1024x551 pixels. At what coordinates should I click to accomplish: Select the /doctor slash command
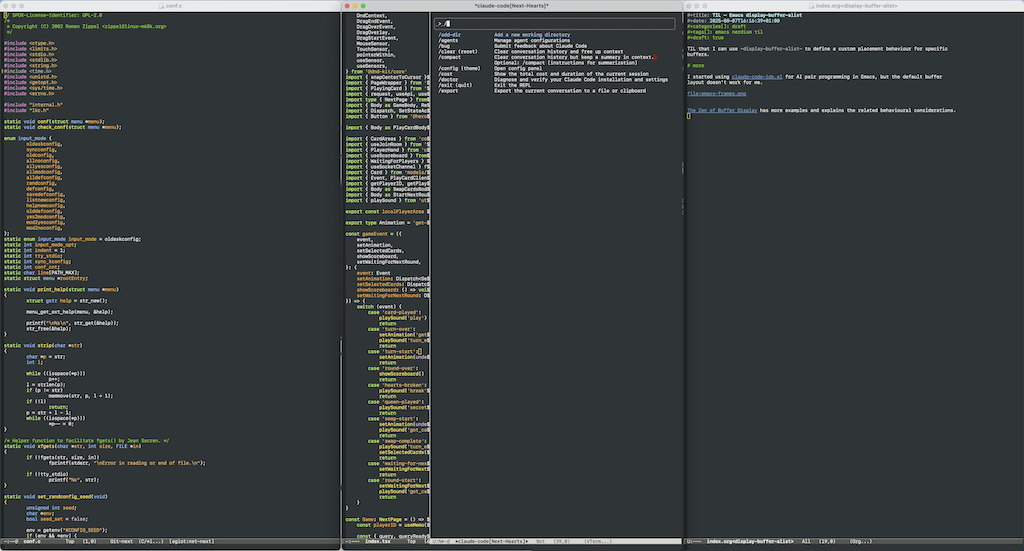coord(448,80)
